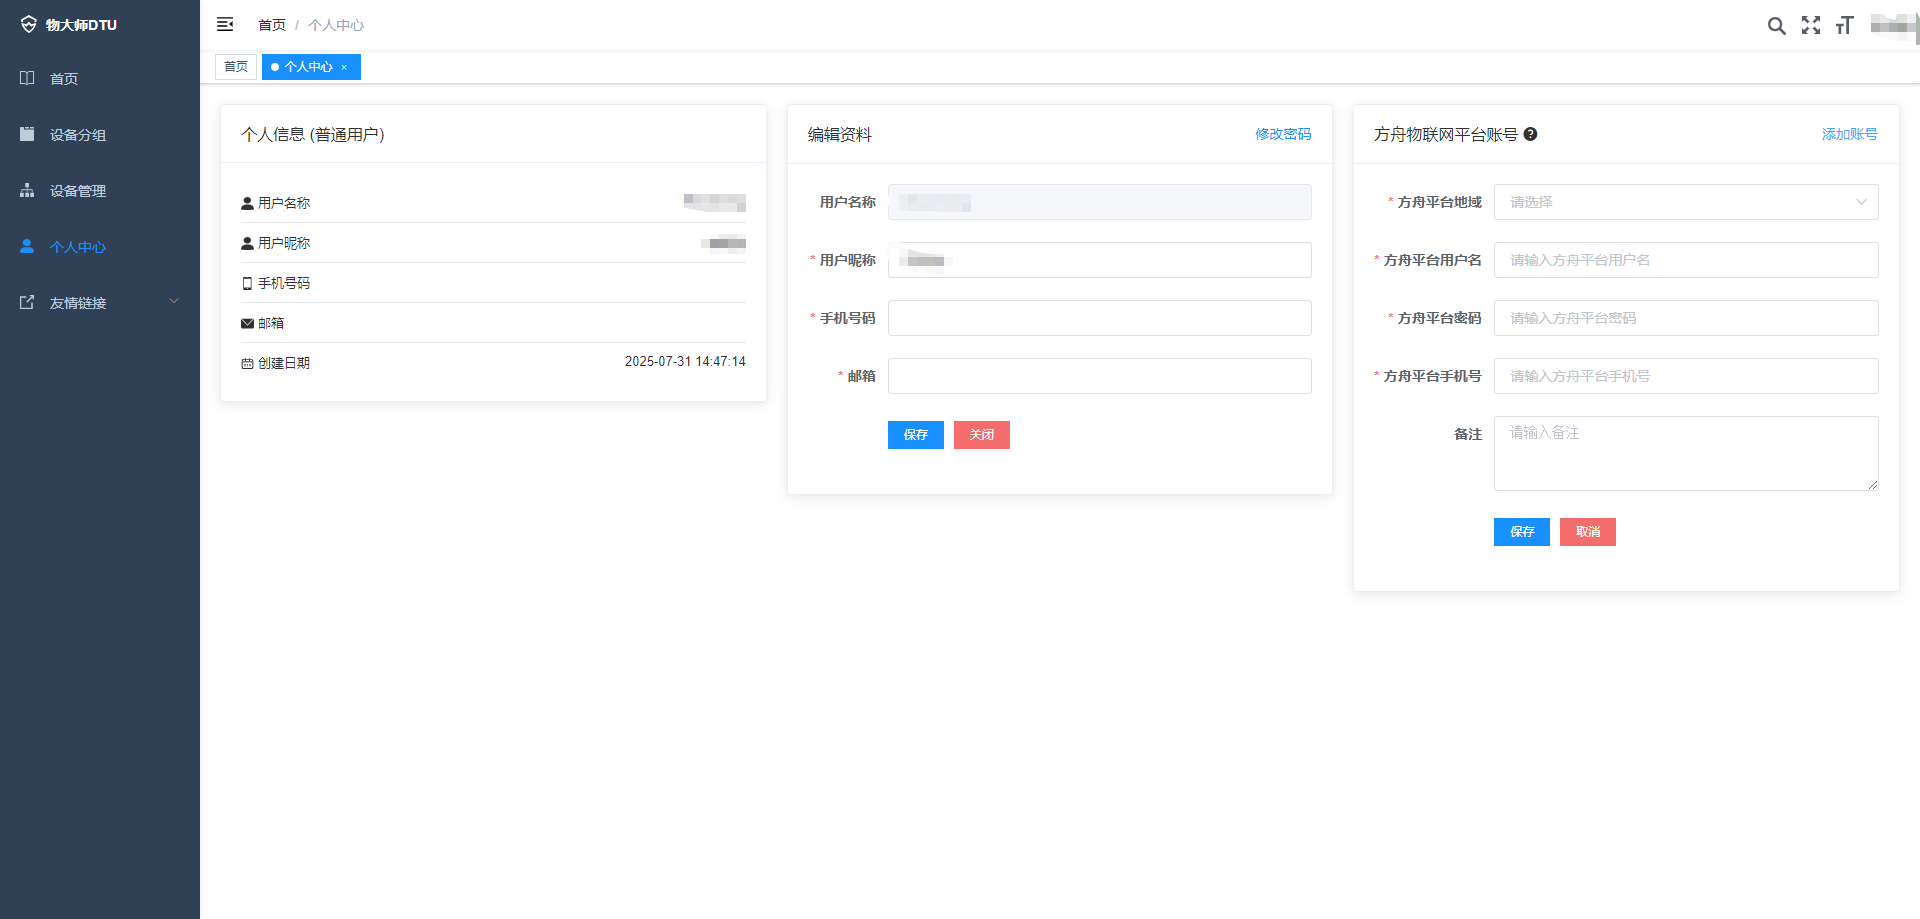Click the 添加账号 link
Image resolution: width=1920 pixels, height=919 pixels.
pos(1848,134)
